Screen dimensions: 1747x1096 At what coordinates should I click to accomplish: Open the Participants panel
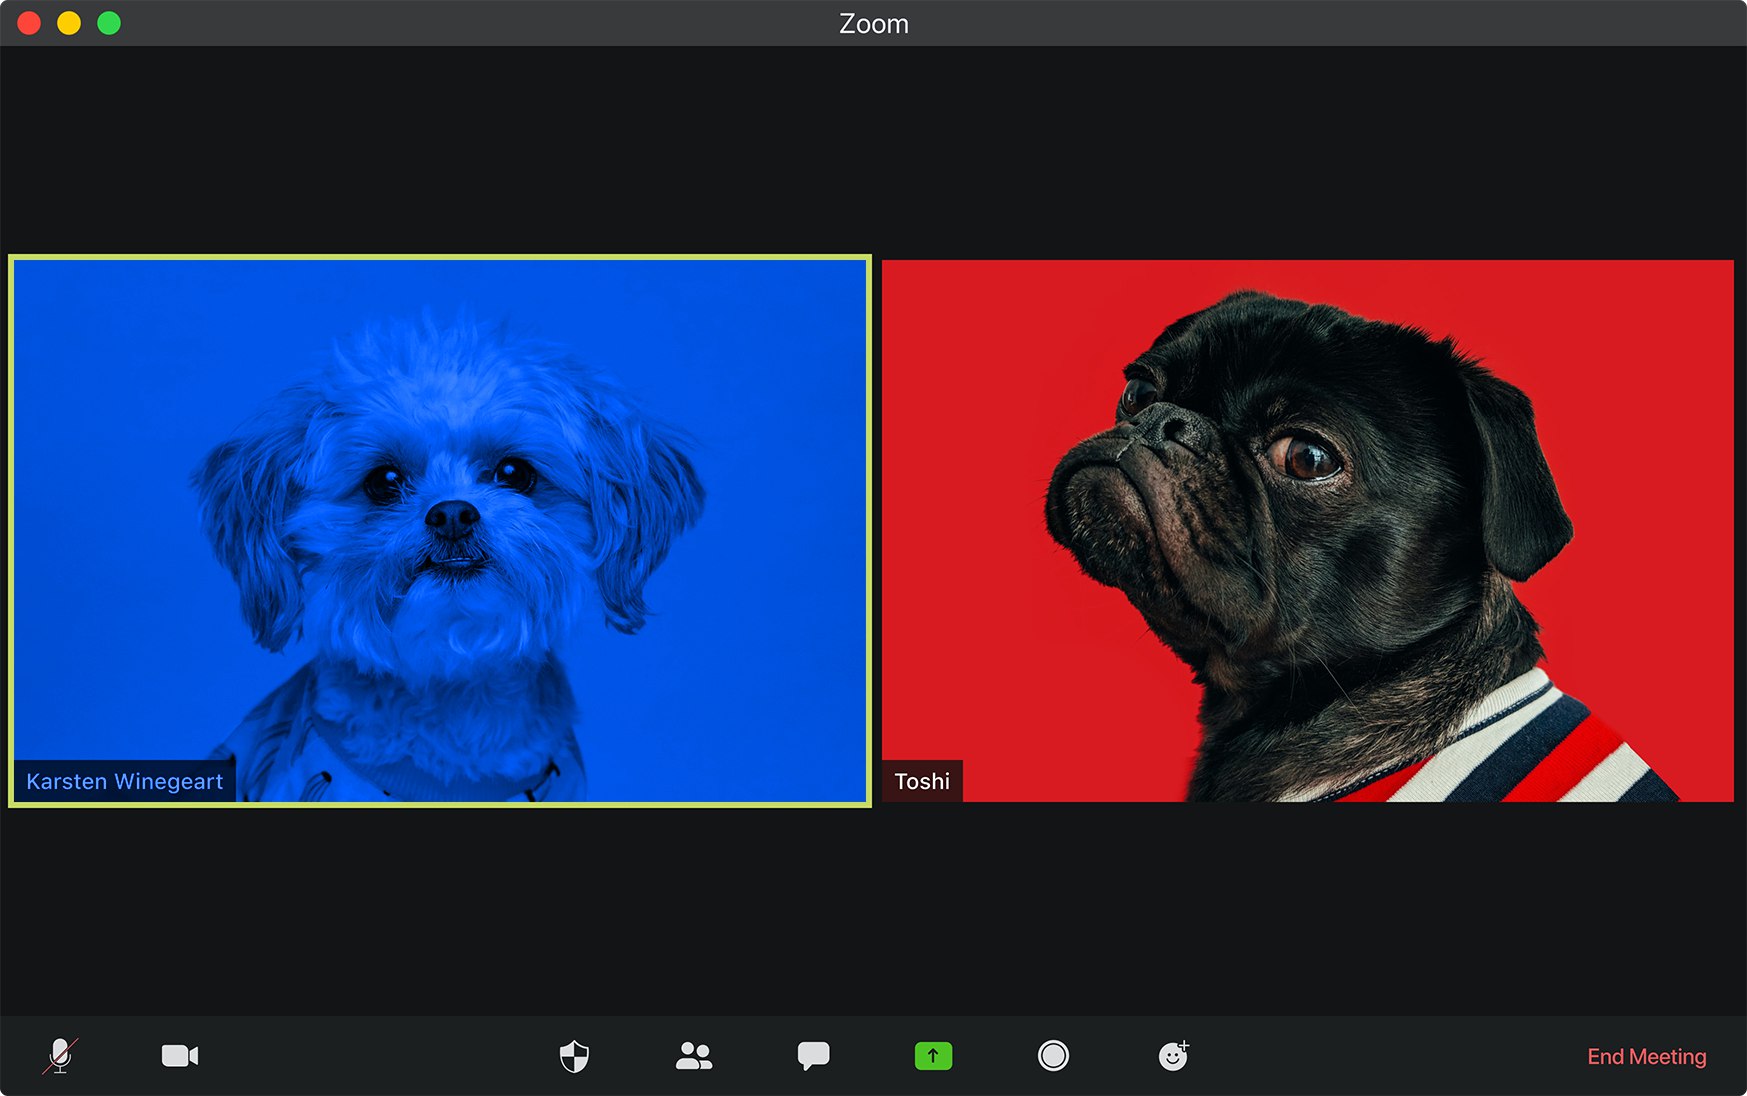click(x=694, y=1056)
